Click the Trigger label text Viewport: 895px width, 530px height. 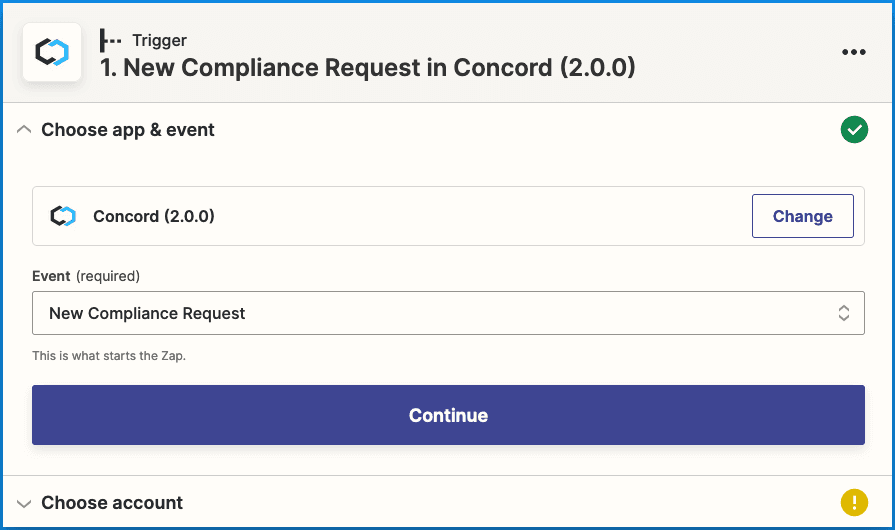[160, 41]
